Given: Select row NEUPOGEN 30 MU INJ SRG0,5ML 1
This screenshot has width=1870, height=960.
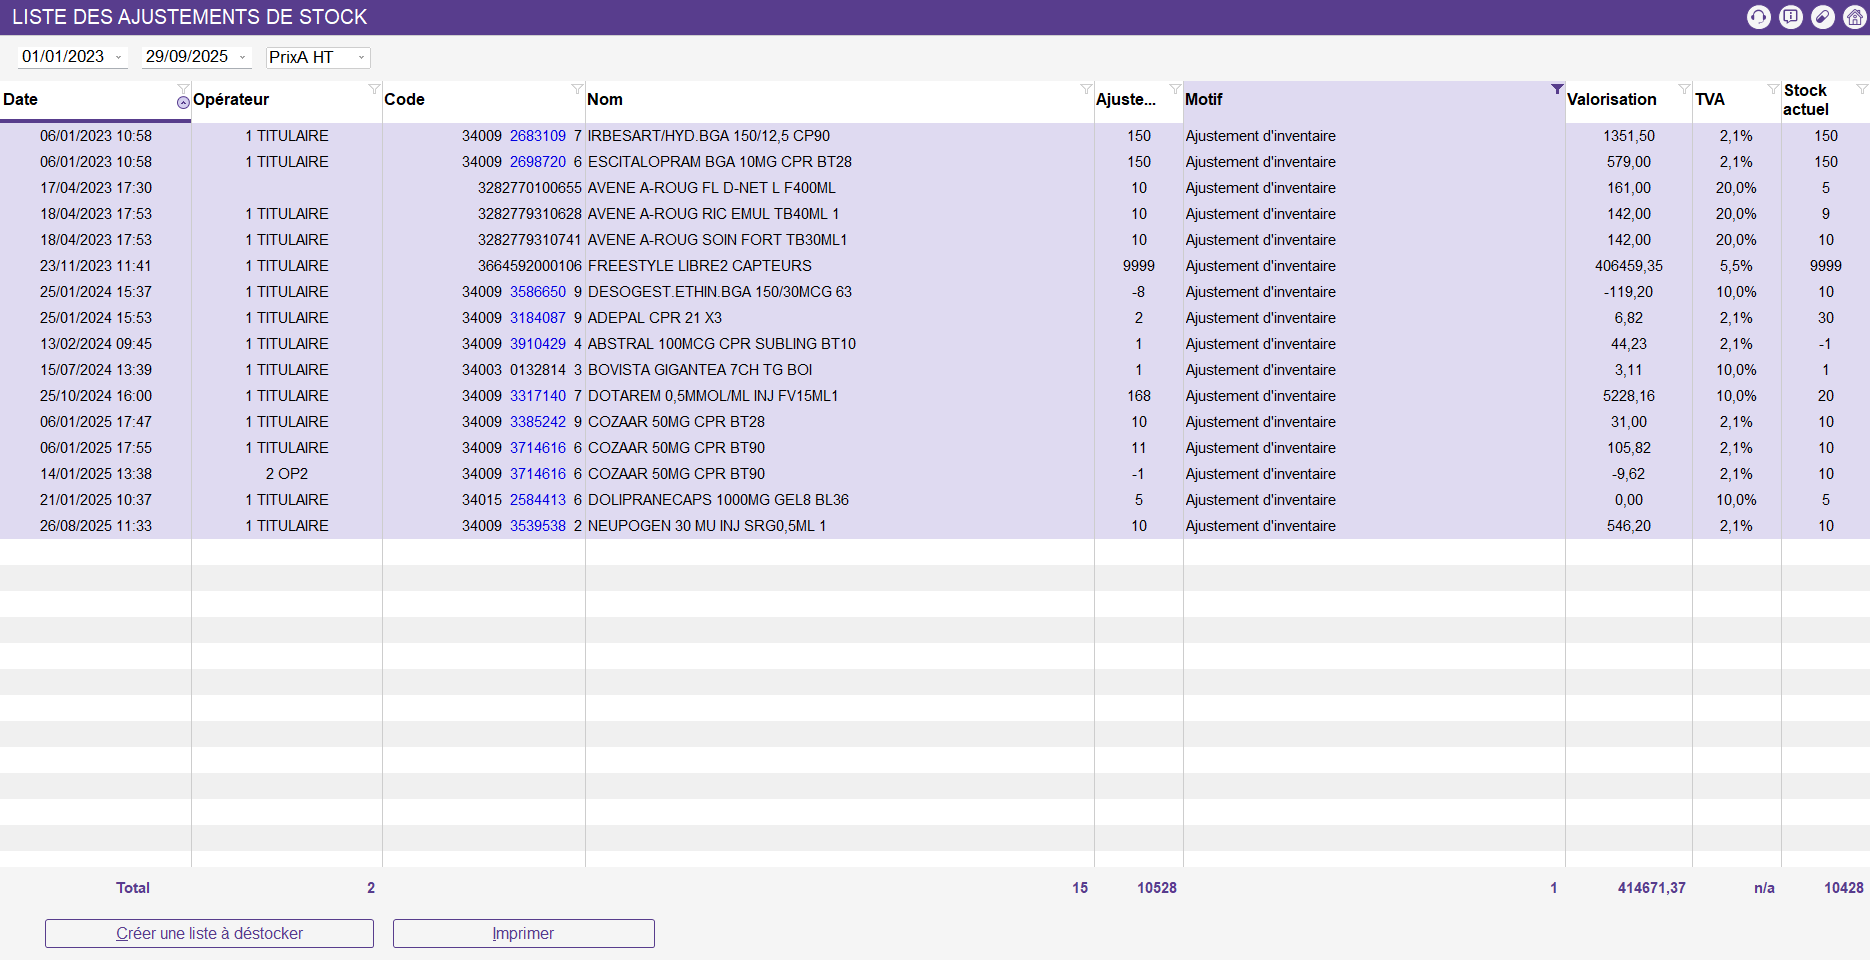Looking at the screenshot, I should [935, 526].
